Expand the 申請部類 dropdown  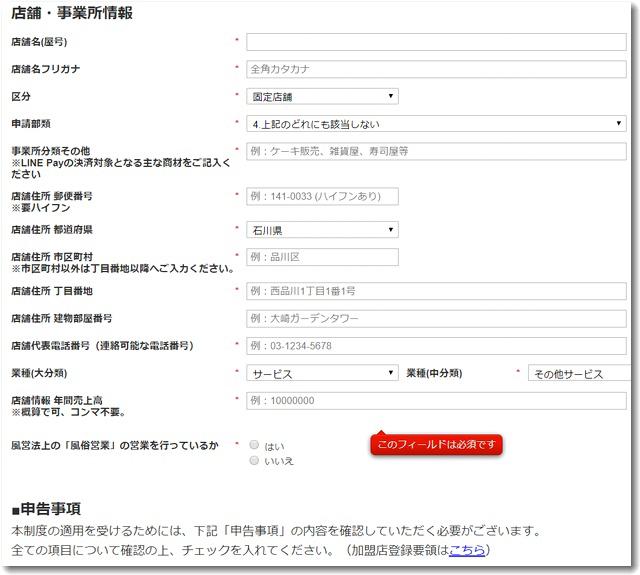(x=436, y=124)
